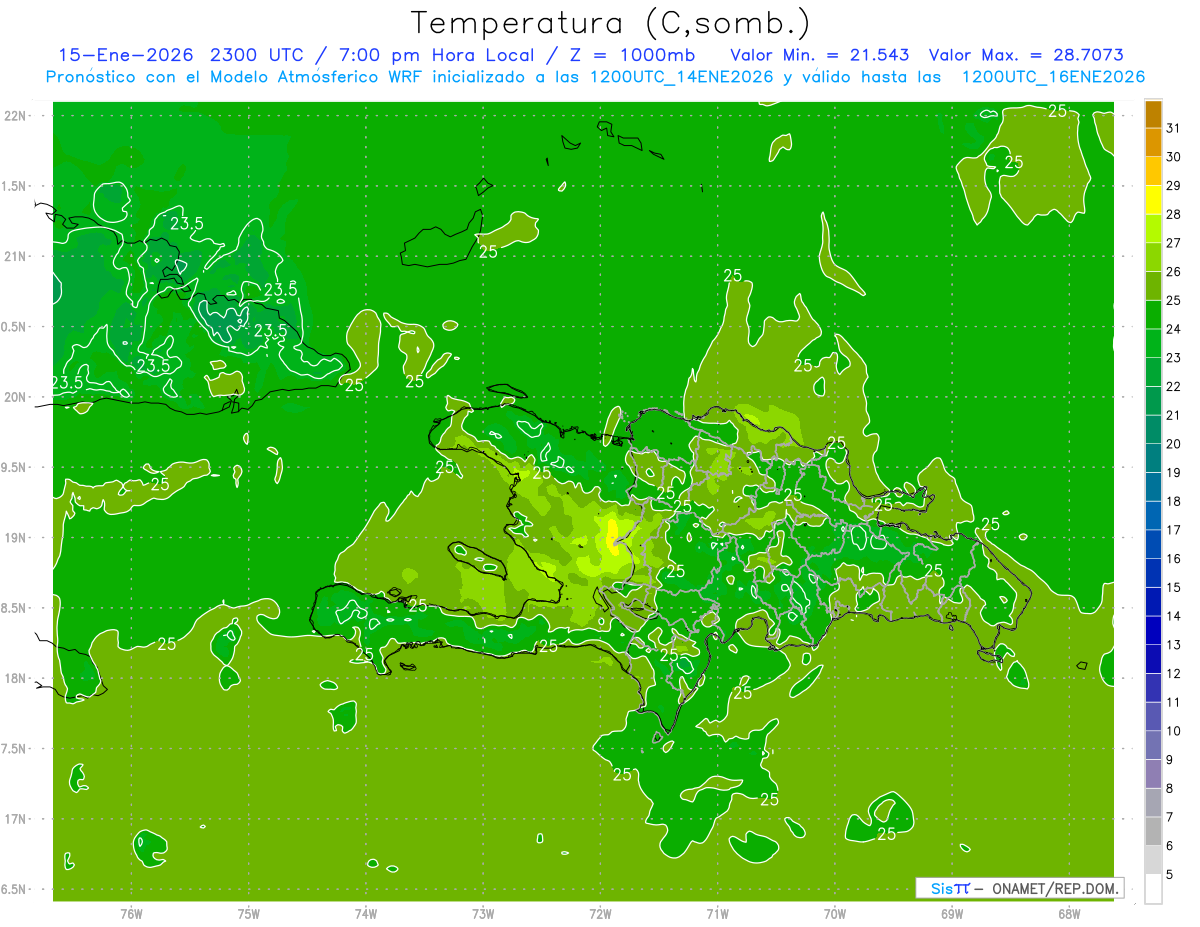Viewport: 1200px width, 927px height.
Task: Click the color scale label "24"
Action: (x=1173, y=329)
